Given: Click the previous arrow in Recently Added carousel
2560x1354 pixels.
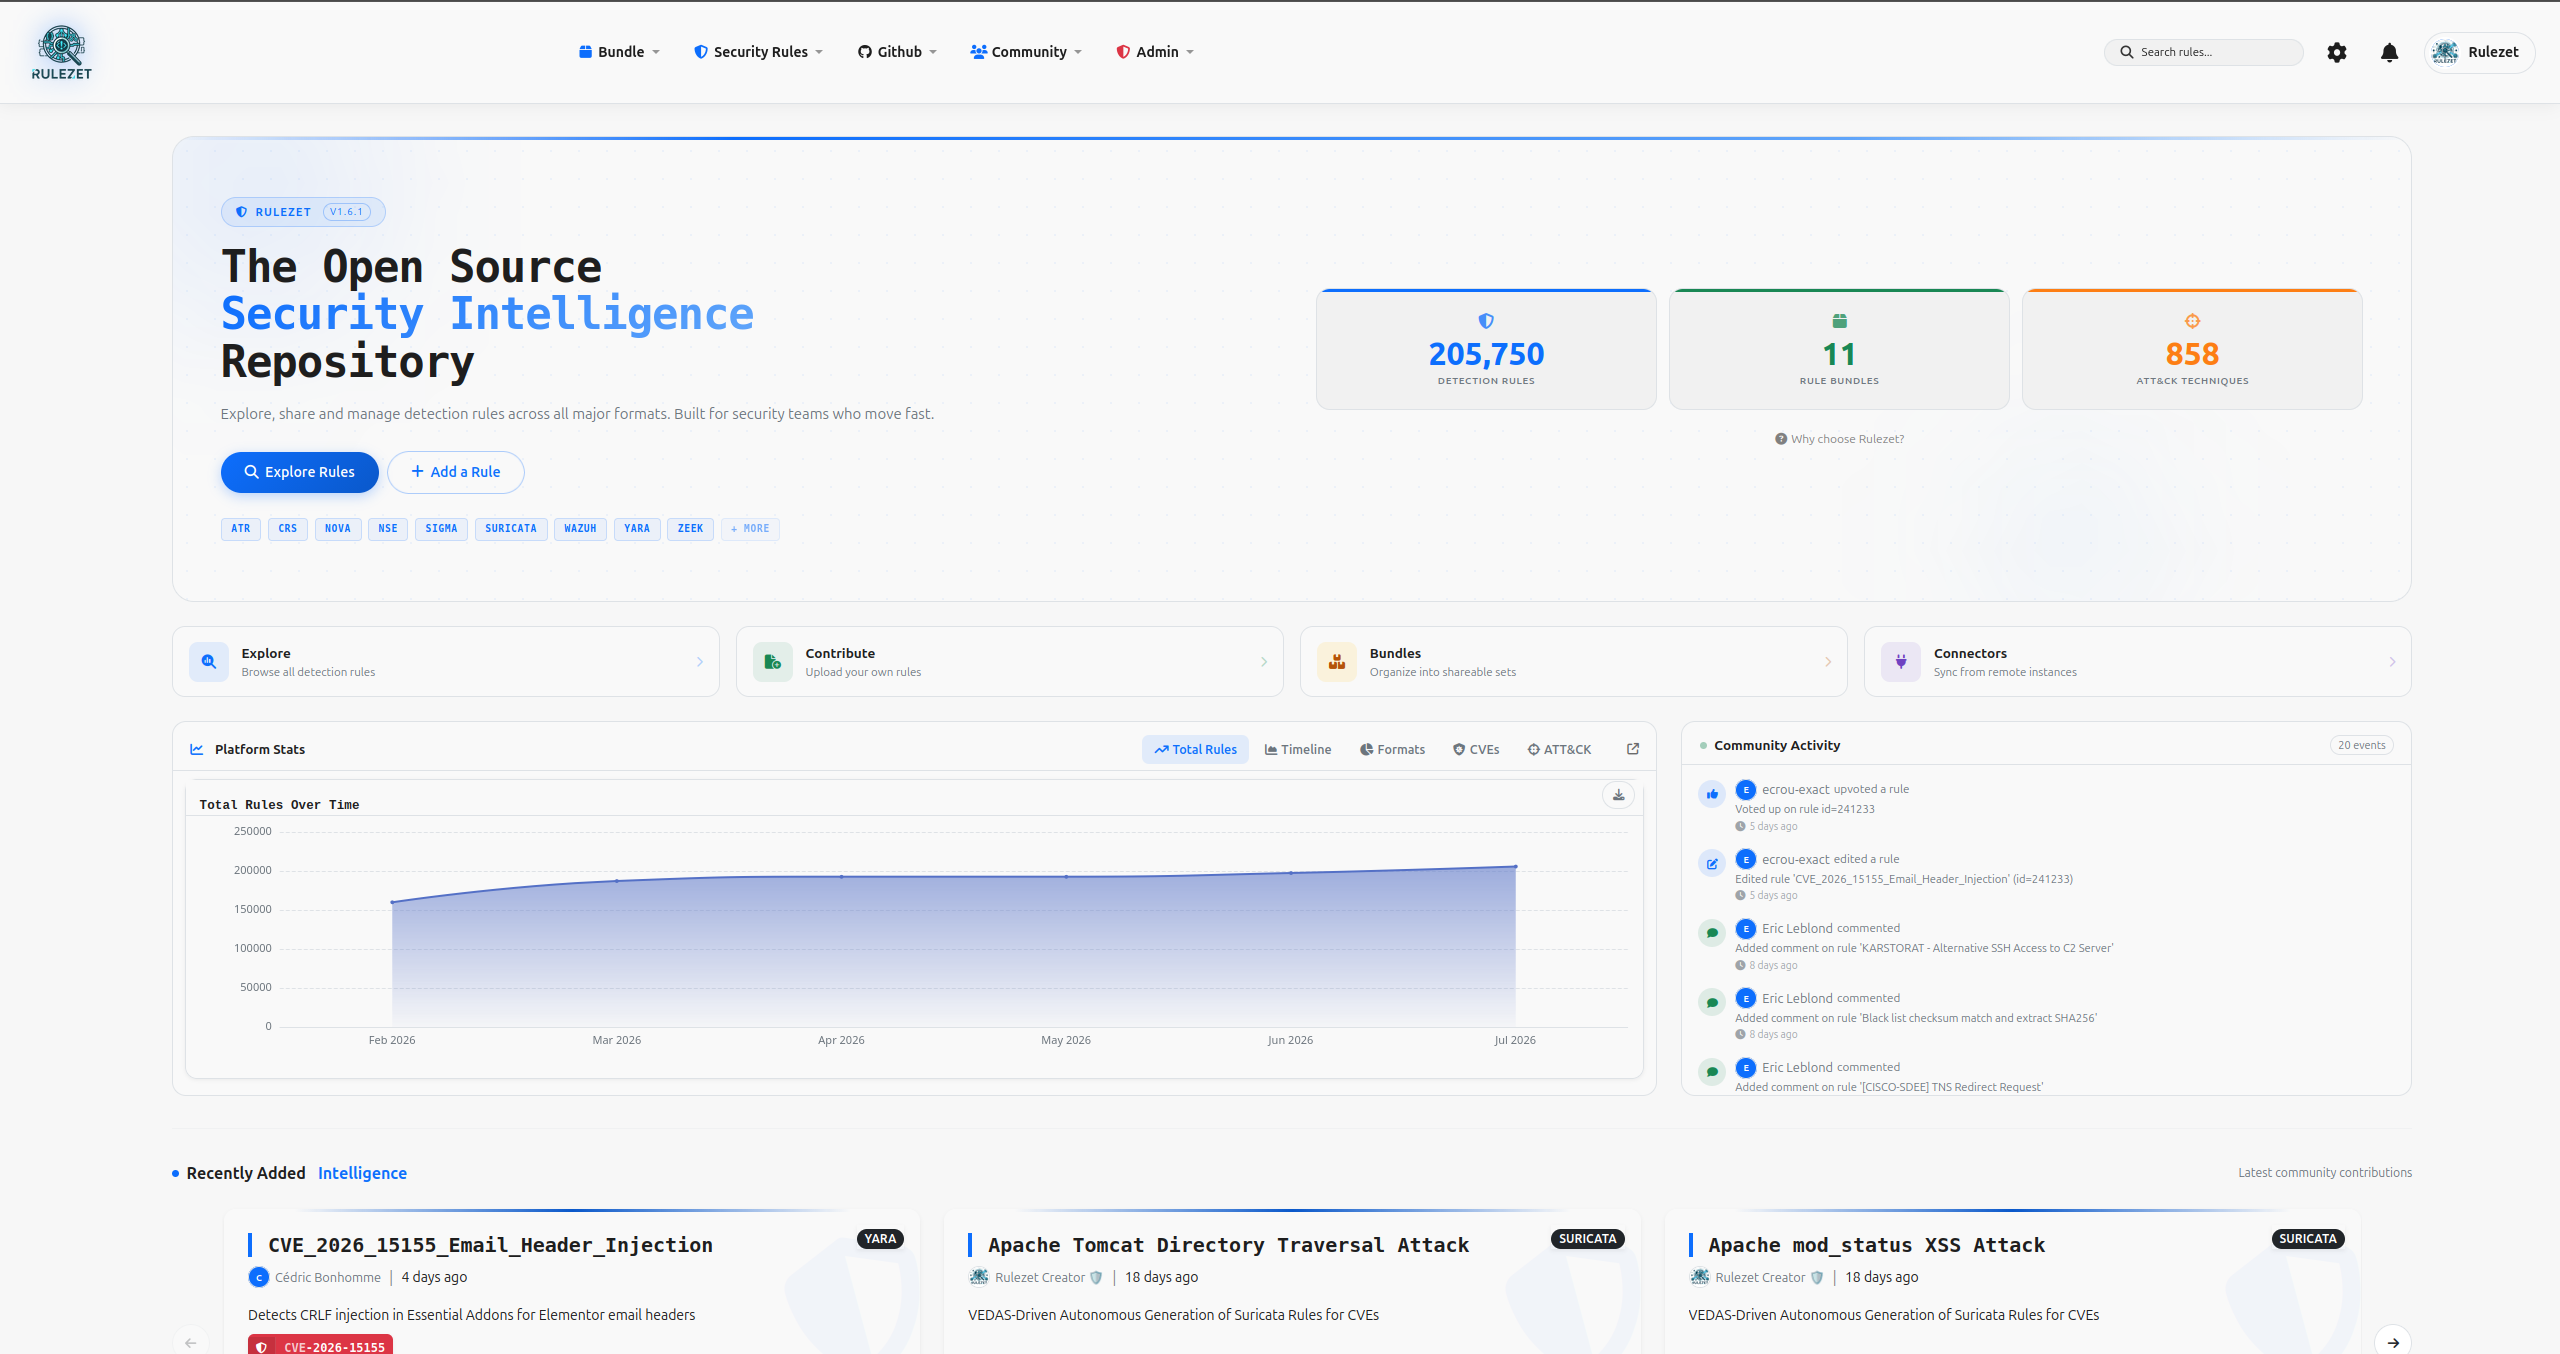Looking at the screenshot, I should point(190,1342).
